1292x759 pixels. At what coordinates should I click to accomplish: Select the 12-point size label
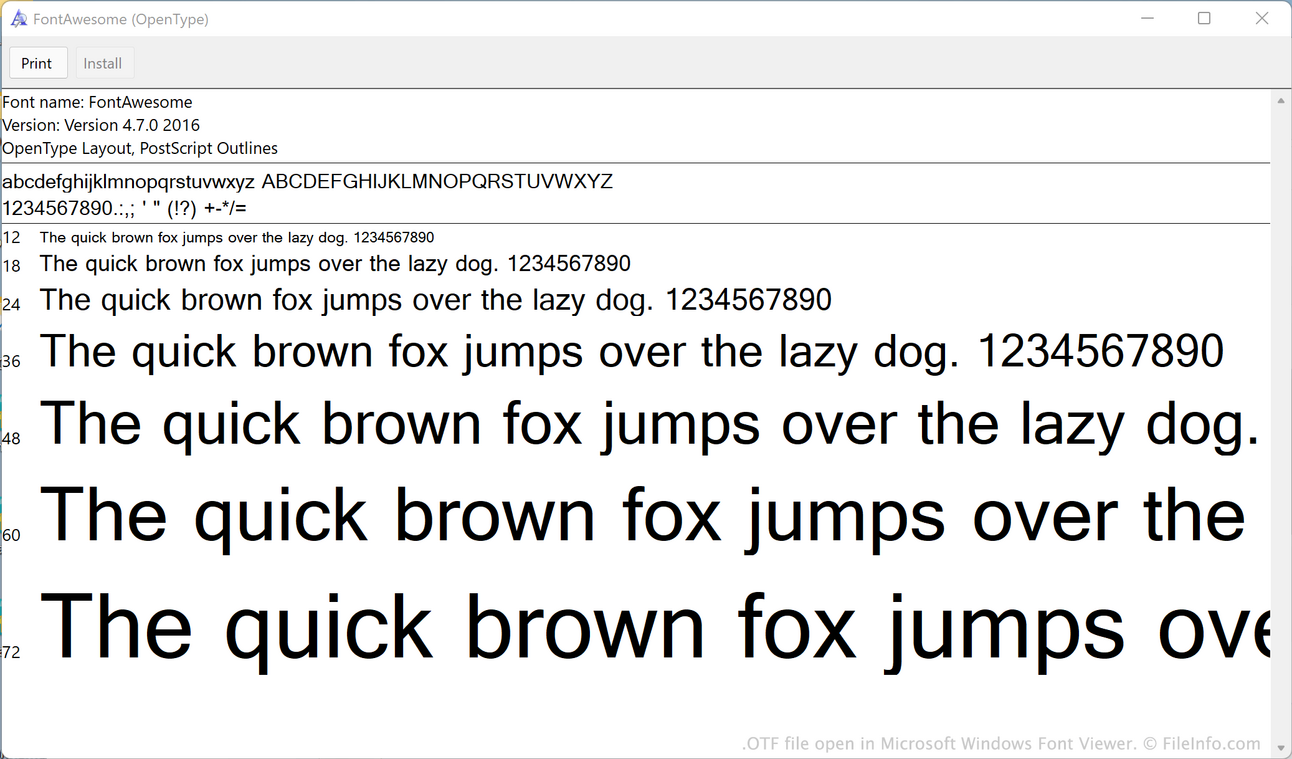pyautogui.click(x=11, y=237)
